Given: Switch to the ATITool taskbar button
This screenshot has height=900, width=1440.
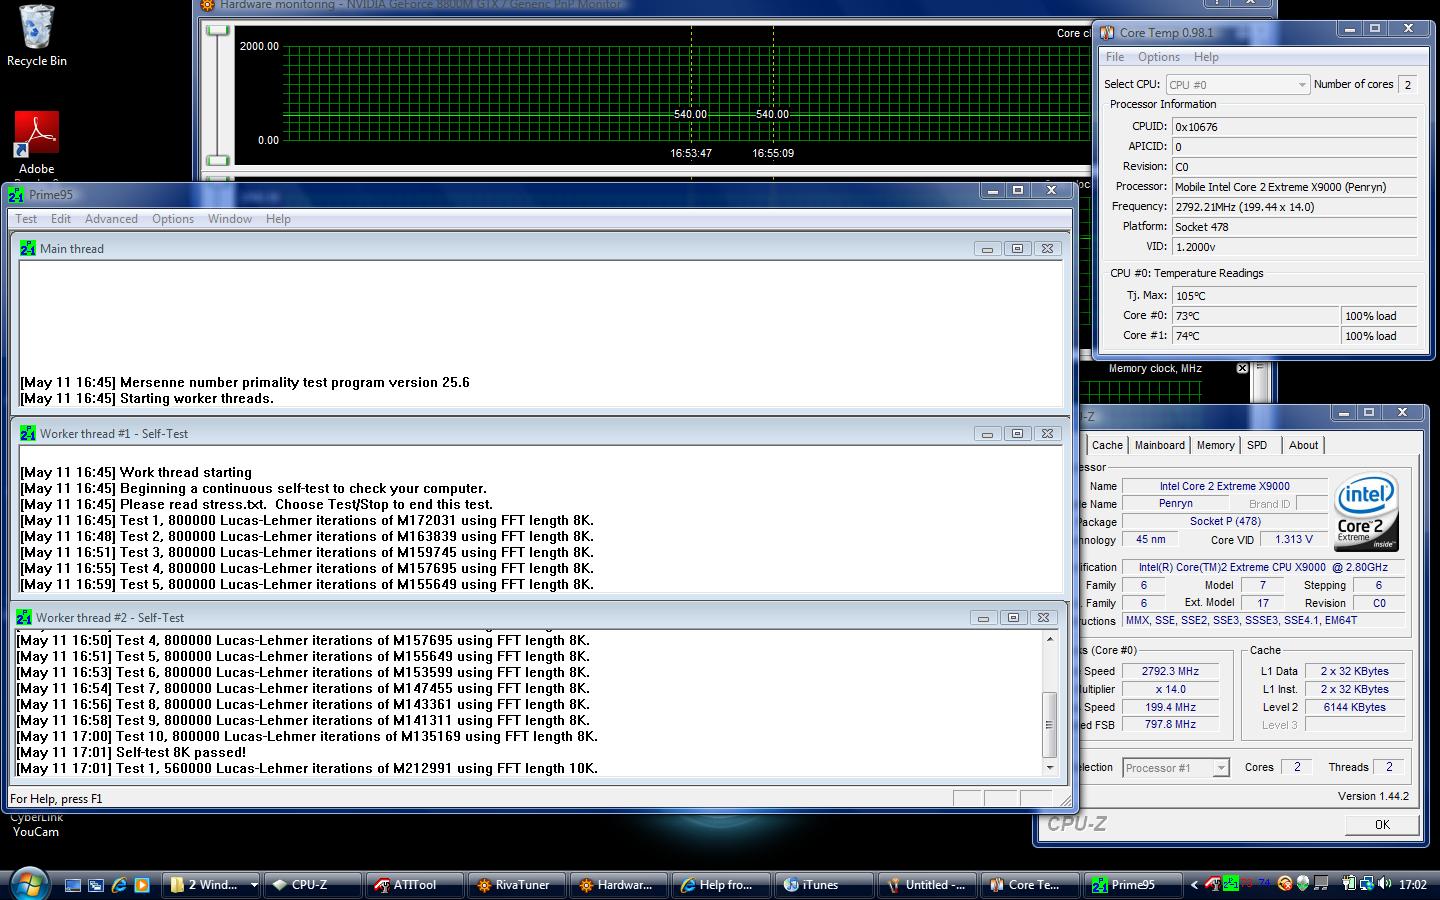Looking at the screenshot, I should coord(414,885).
